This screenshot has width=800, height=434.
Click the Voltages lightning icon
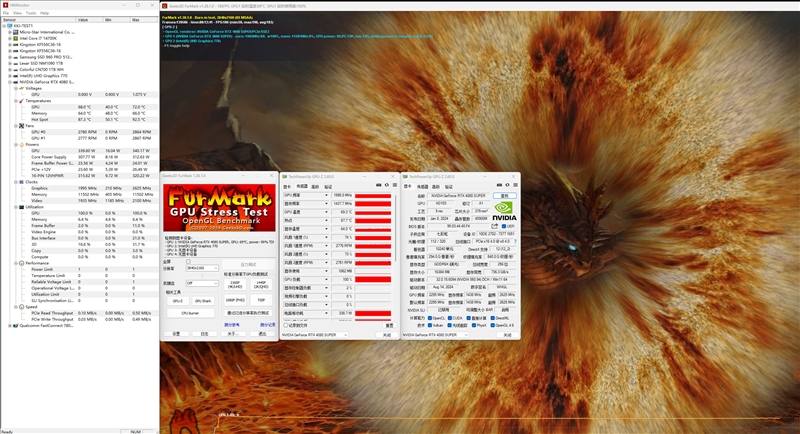click(x=21, y=88)
